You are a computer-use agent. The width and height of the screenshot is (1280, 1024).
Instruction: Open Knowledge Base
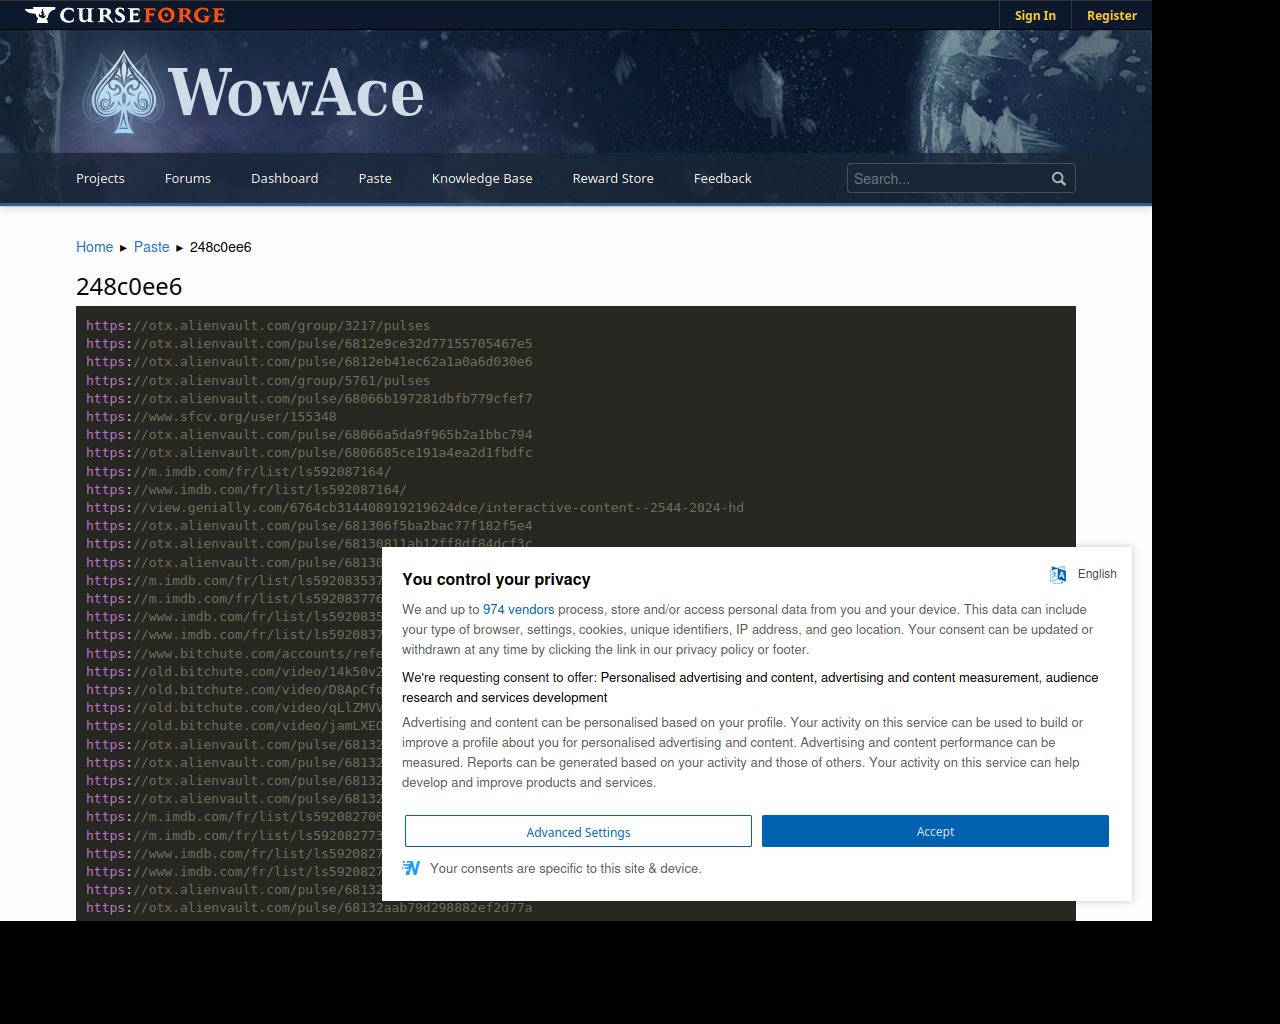coord(482,179)
